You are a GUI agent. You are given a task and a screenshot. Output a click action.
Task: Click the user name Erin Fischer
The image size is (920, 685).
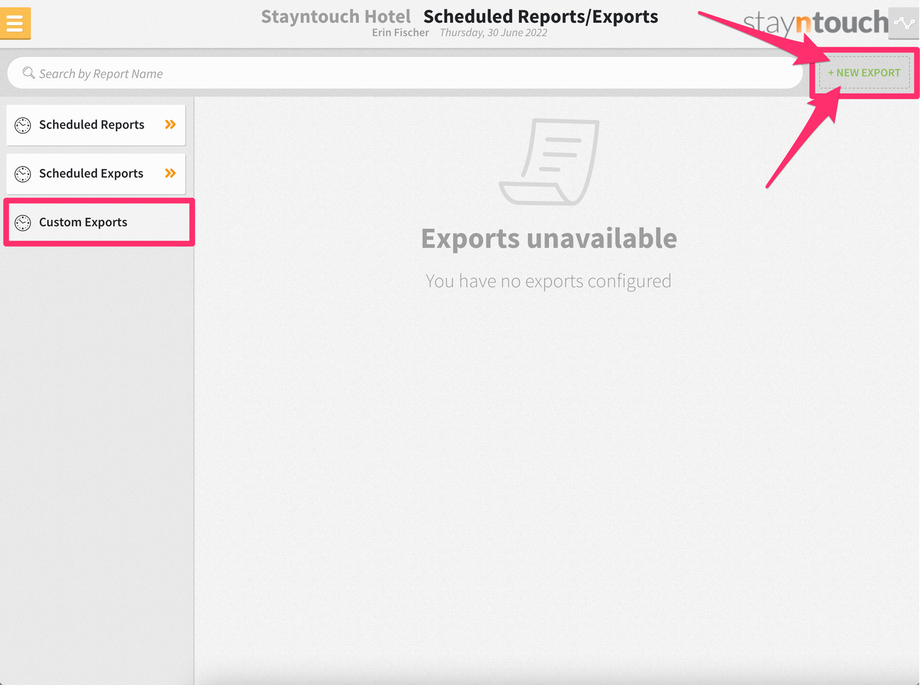tap(400, 33)
